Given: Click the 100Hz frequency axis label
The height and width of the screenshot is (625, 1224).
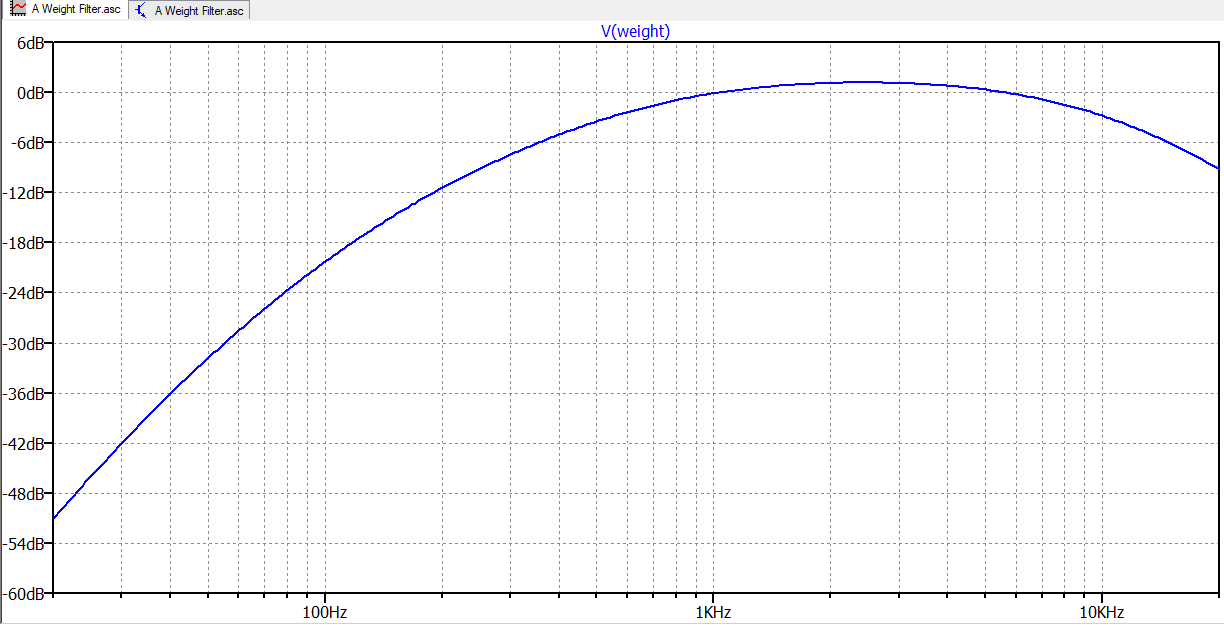Looking at the screenshot, I should click(x=323, y=611).
